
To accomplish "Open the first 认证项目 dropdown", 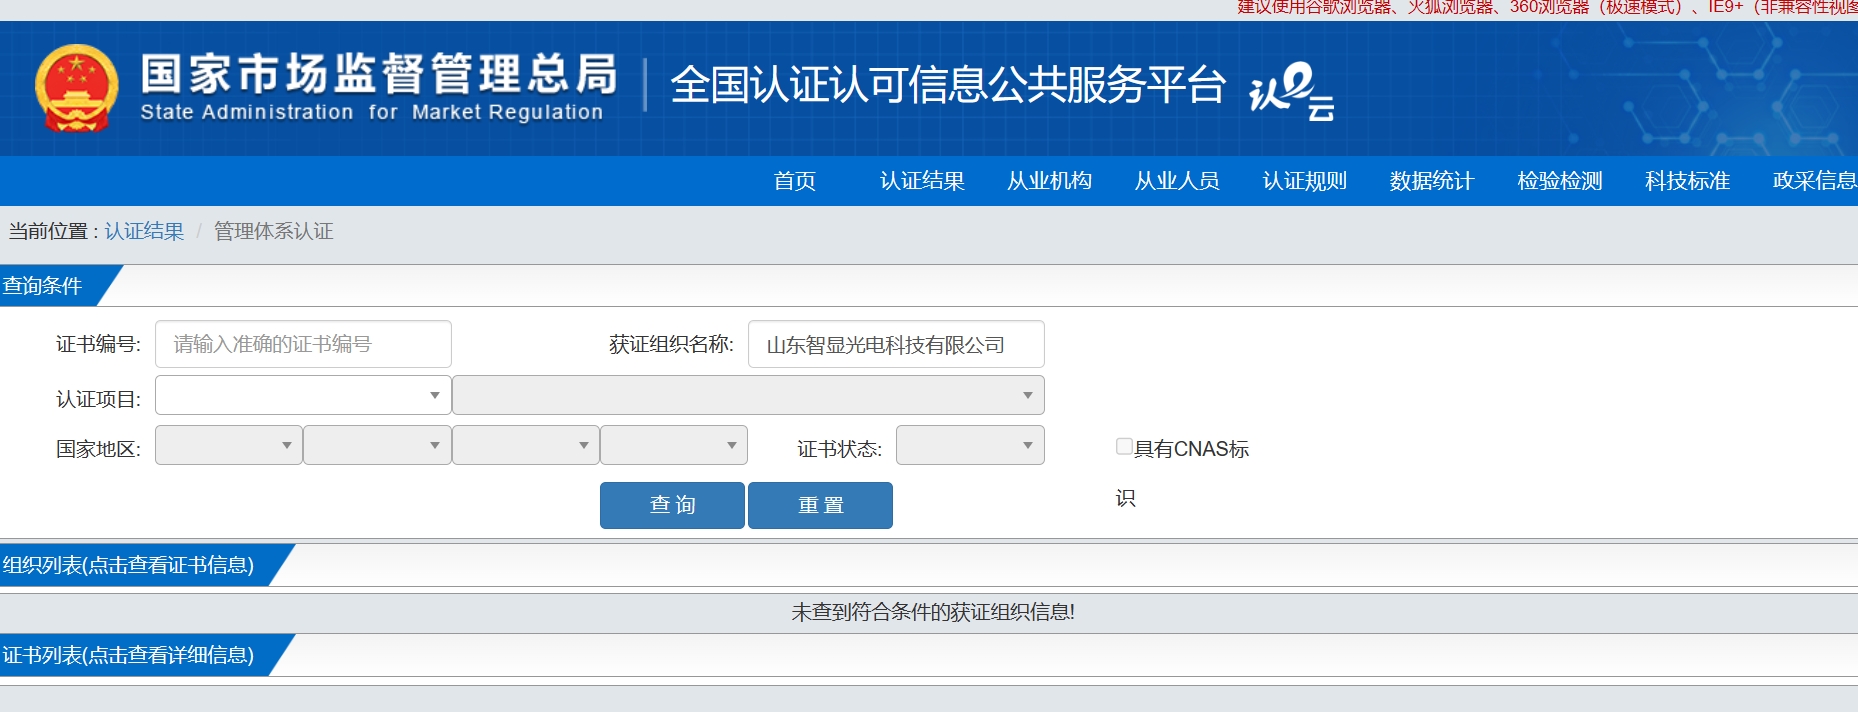I will 303,395.
